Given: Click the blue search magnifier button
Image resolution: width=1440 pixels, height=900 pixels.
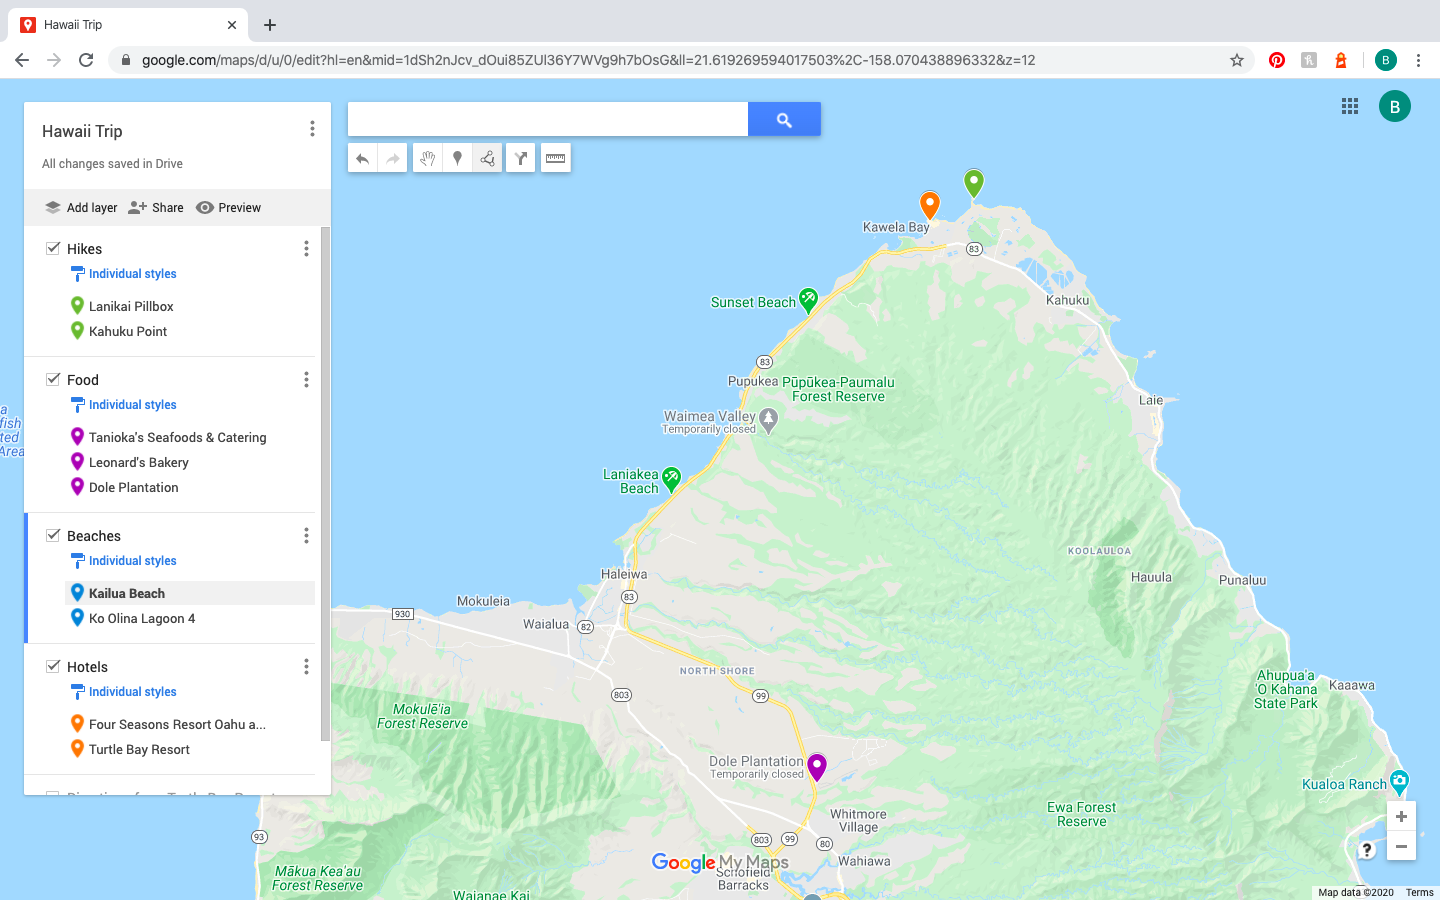Looking at the screenshot, I should coord(784,119).
